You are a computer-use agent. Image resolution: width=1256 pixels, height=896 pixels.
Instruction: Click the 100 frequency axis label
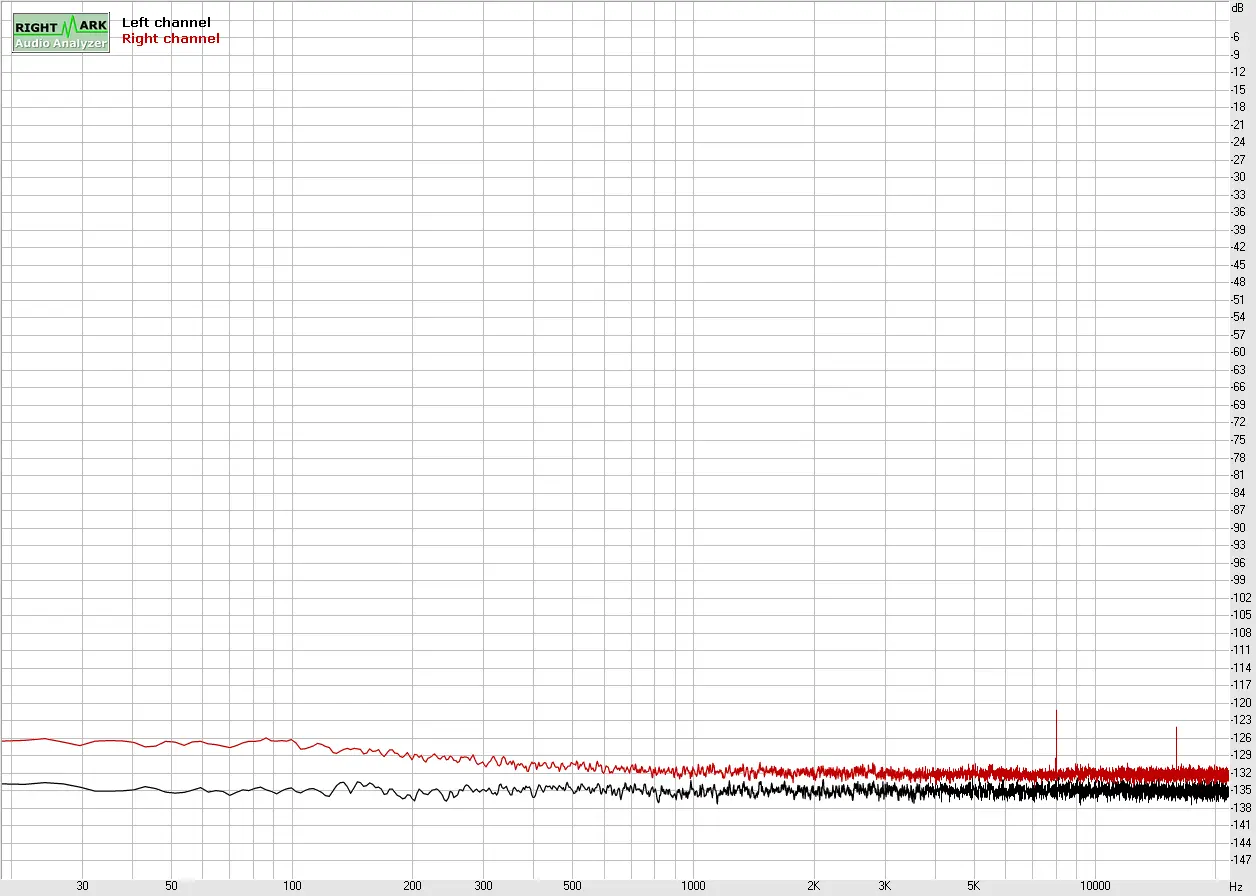click(292, 886)
